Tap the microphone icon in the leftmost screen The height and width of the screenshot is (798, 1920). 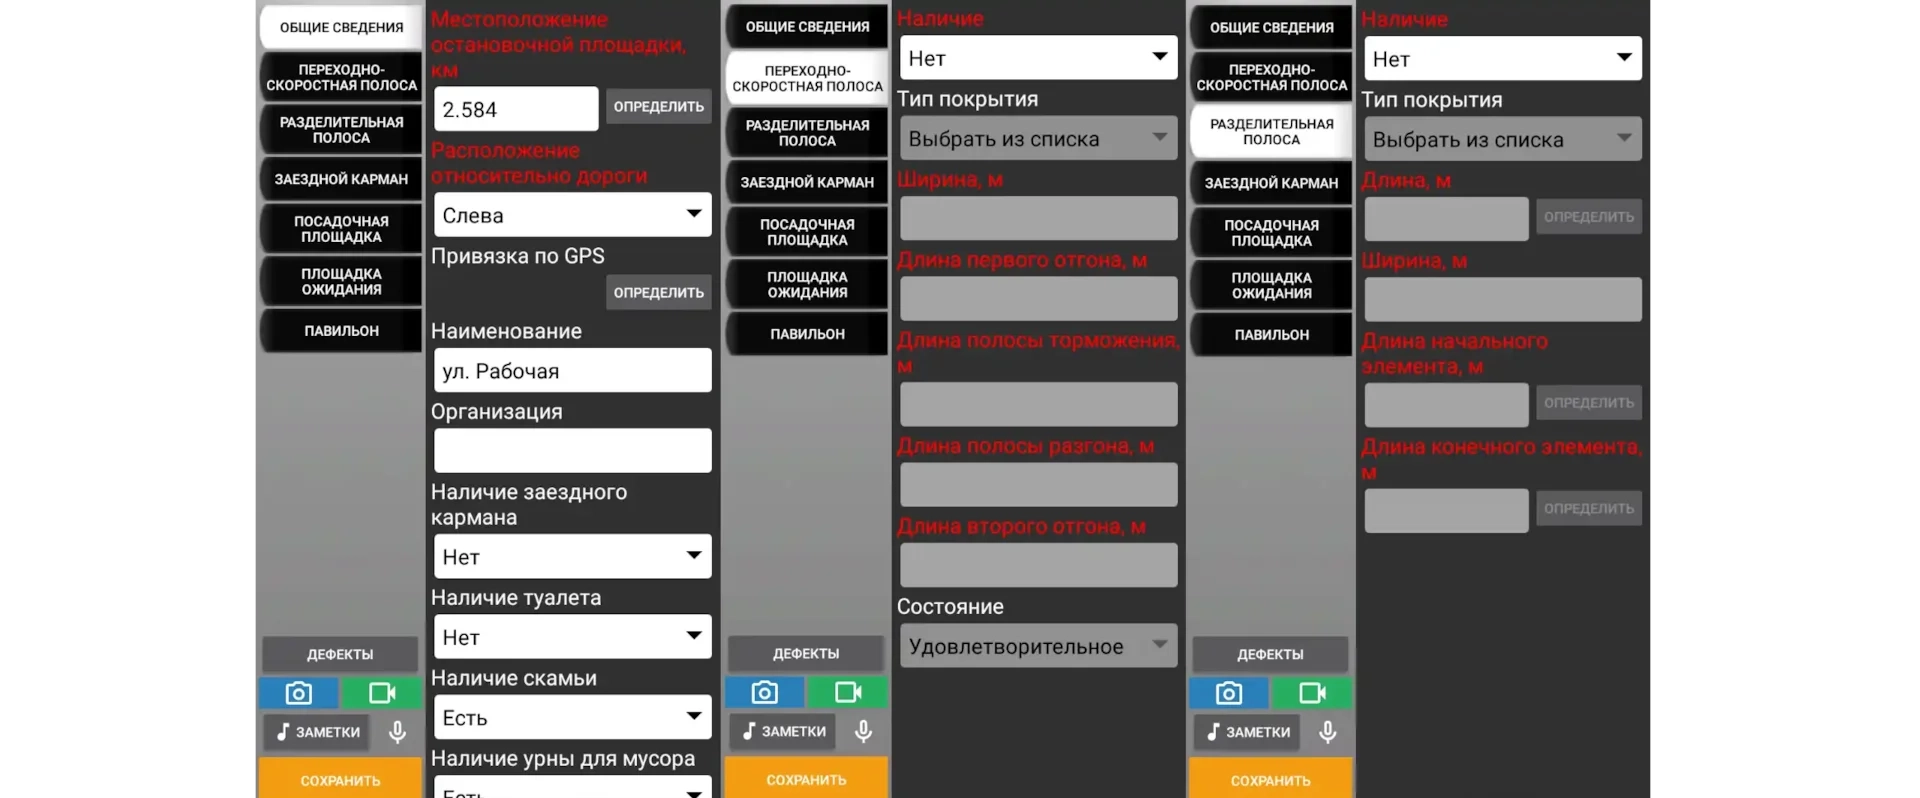[x=397, y=732]
